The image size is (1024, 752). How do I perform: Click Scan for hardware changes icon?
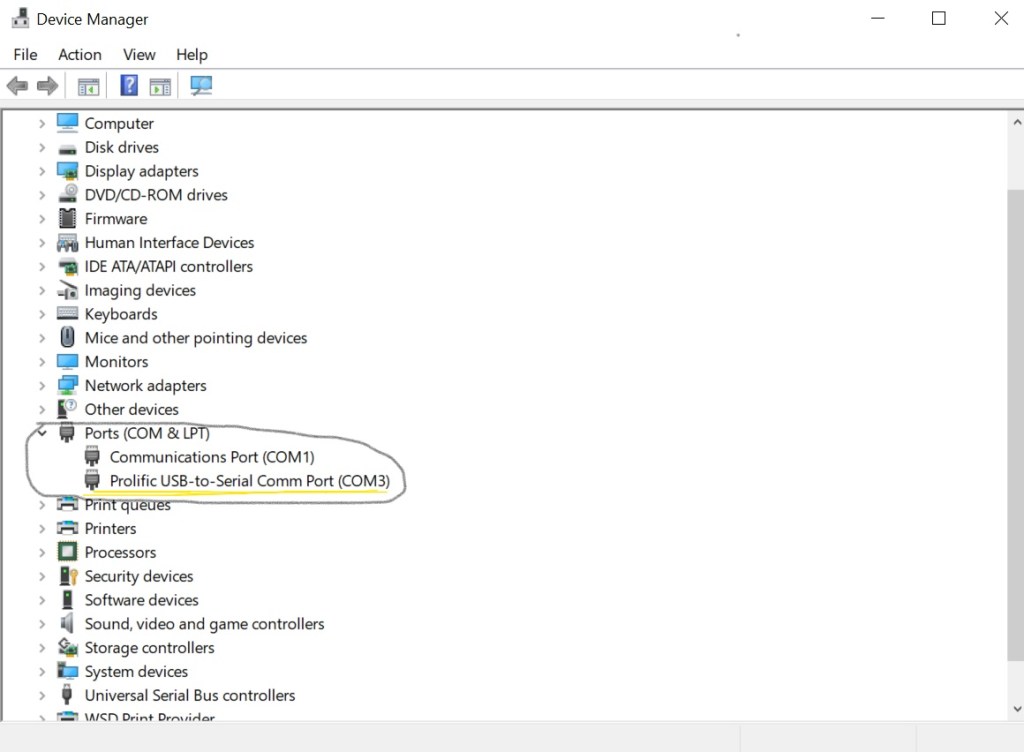pos(201,86)
